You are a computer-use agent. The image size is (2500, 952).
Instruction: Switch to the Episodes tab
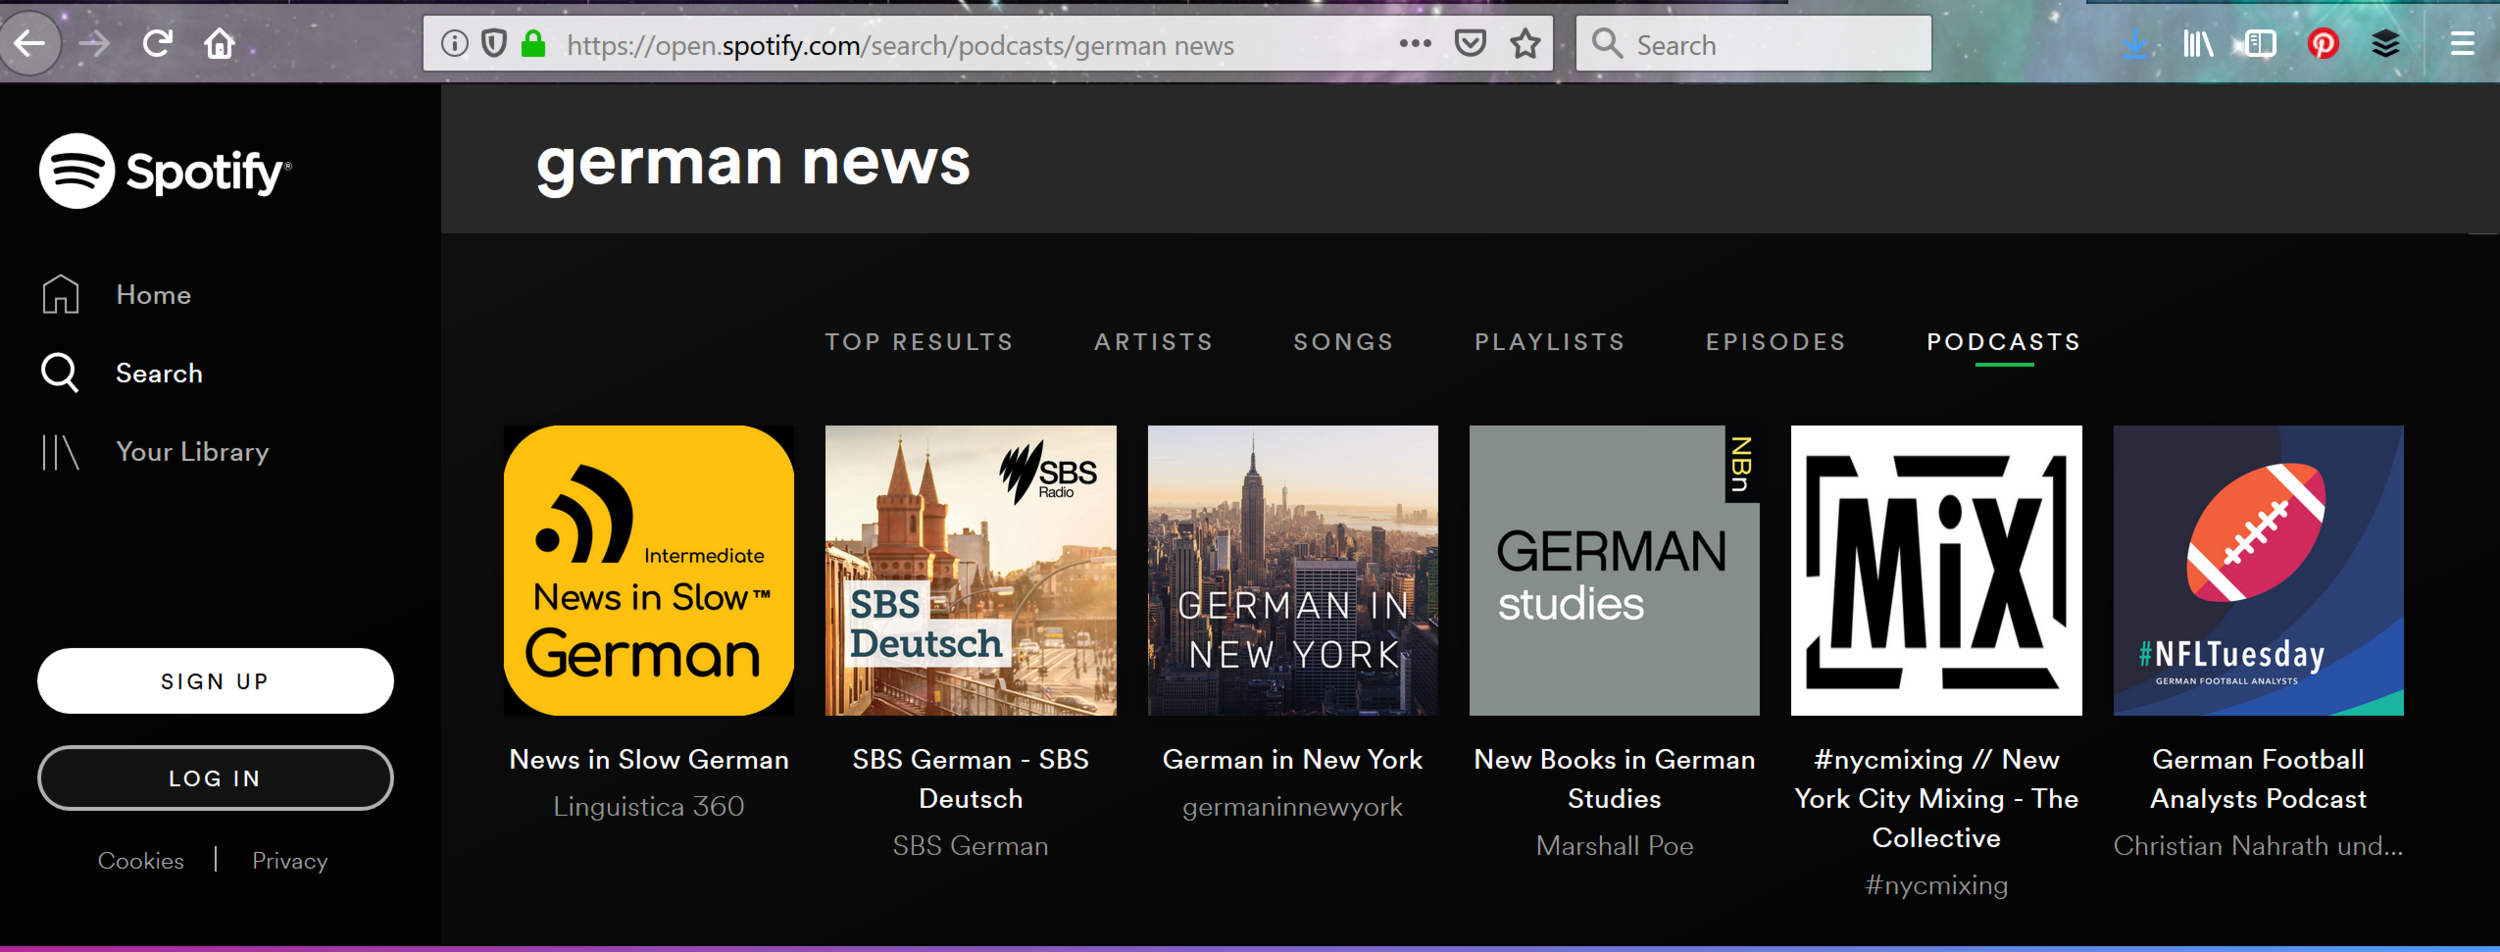point(1774,341)
